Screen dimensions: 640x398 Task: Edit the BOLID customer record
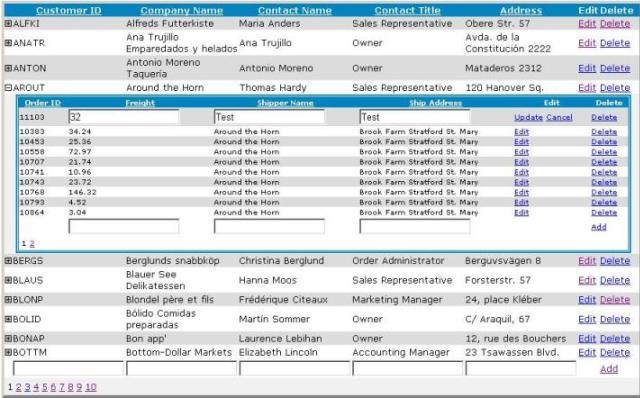coord(587,319)
